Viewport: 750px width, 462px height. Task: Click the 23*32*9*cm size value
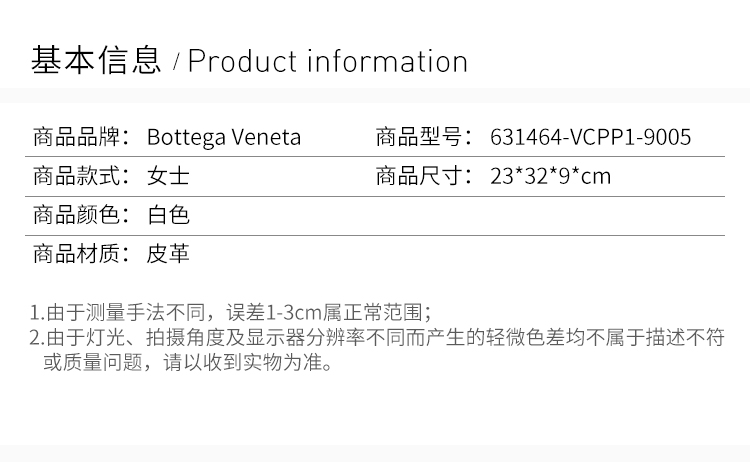[x=551, y=176]
